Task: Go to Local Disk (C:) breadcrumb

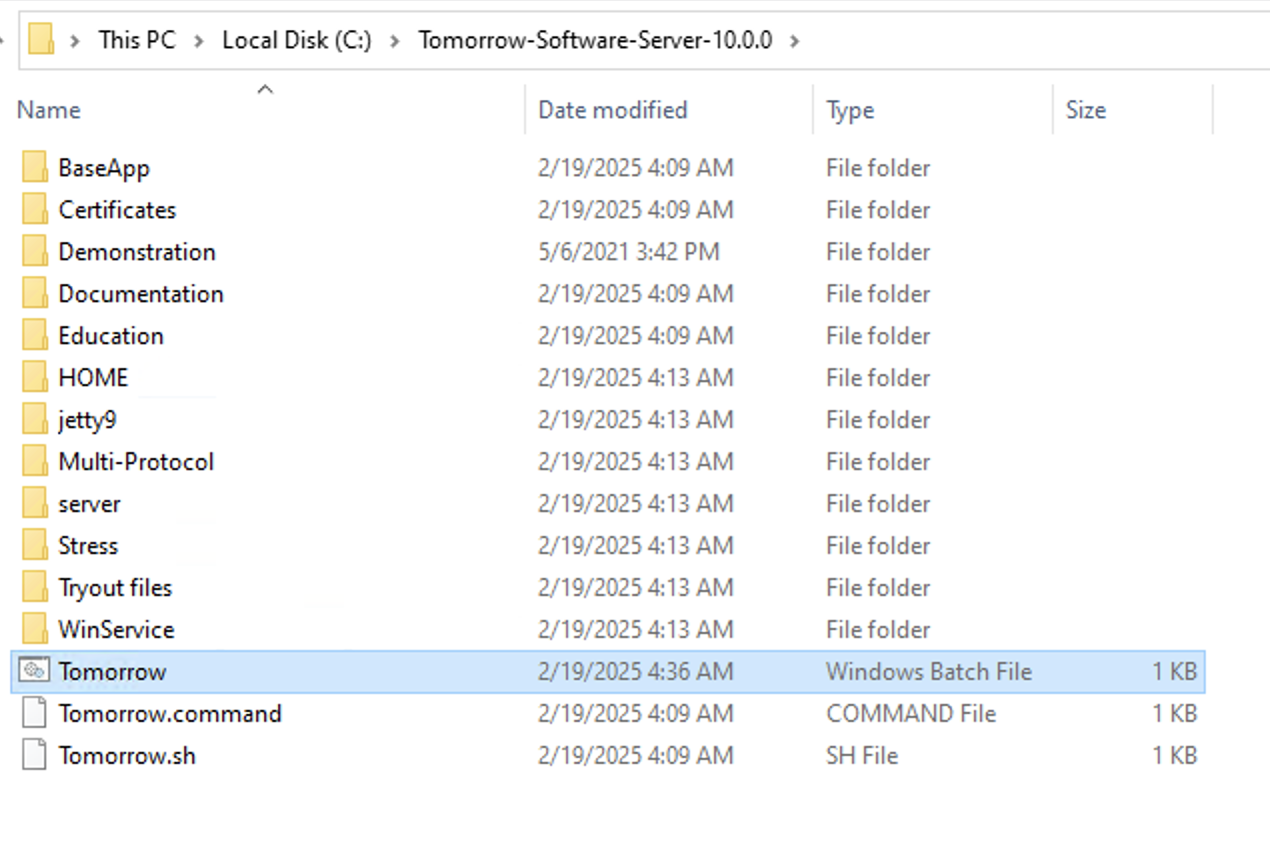Action: tap(296, 41)
